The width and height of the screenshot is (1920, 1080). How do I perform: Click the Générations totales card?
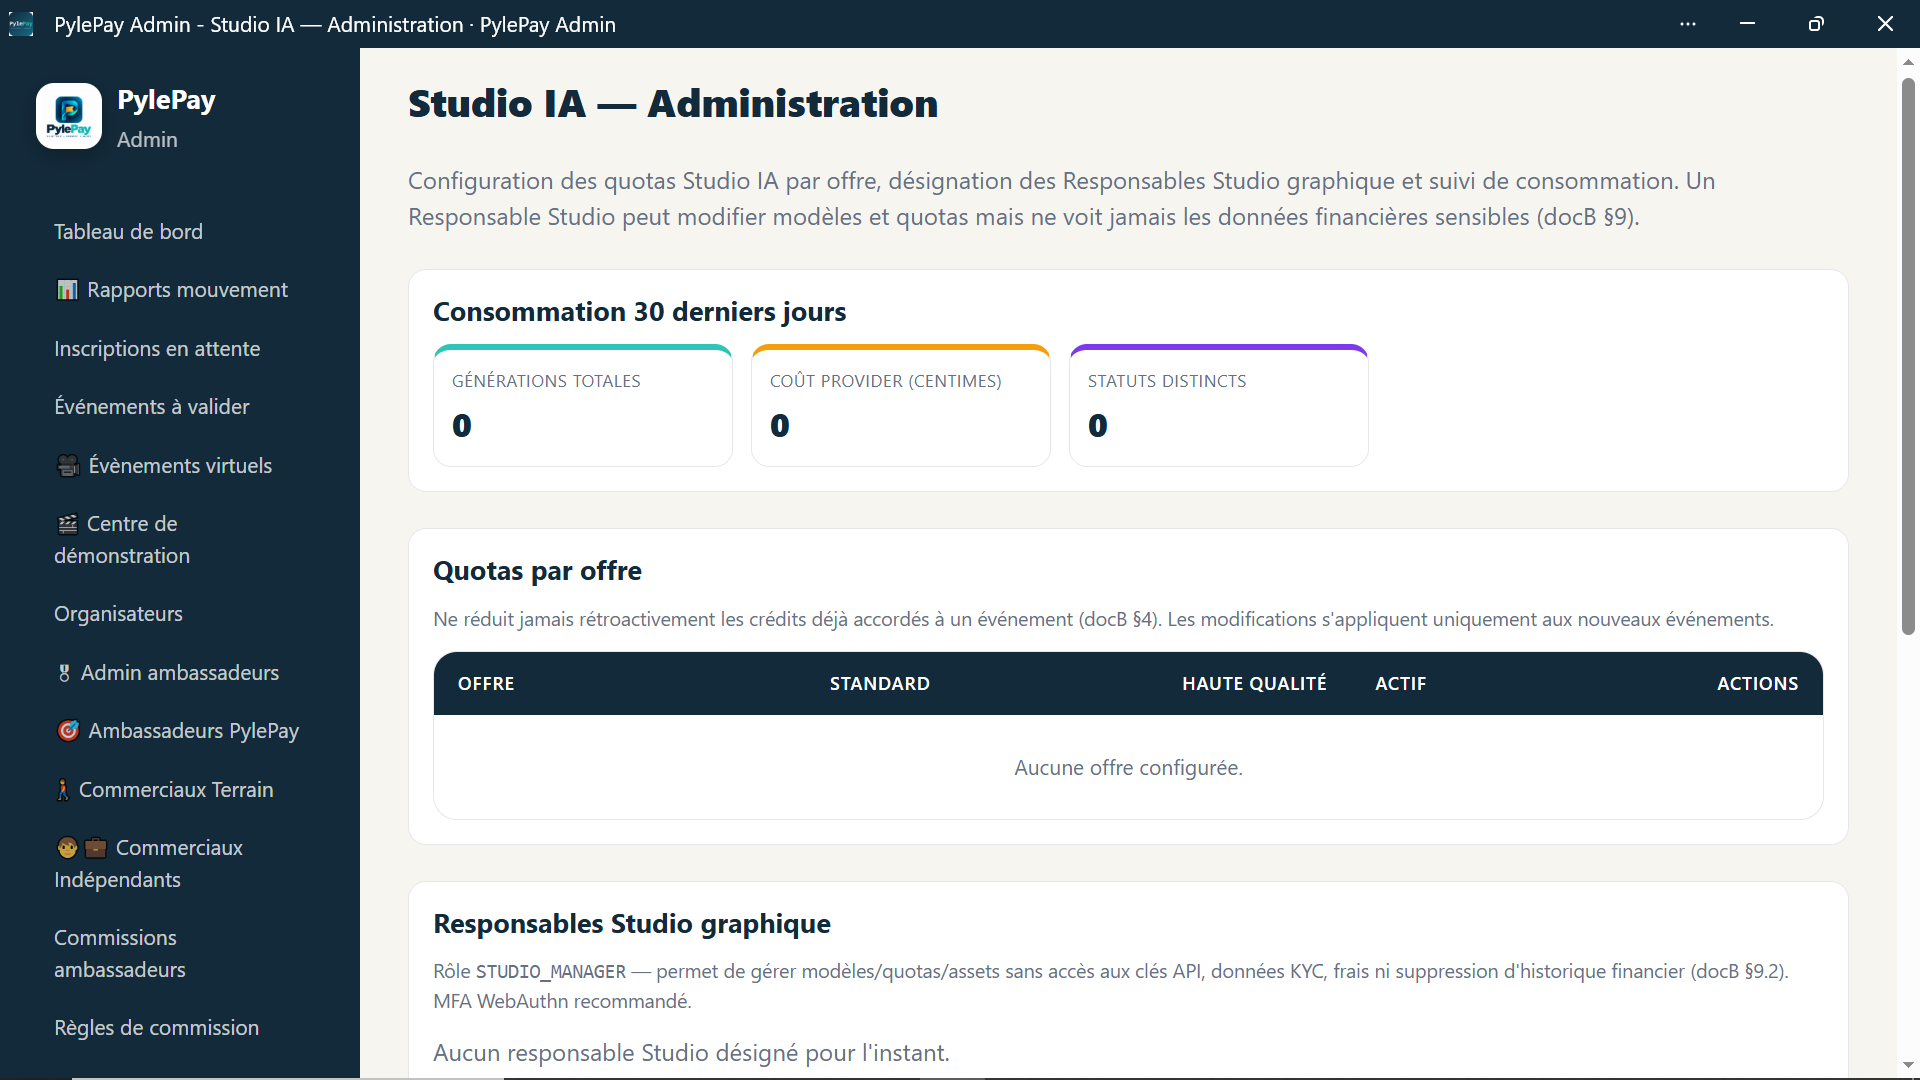[583, 406]
